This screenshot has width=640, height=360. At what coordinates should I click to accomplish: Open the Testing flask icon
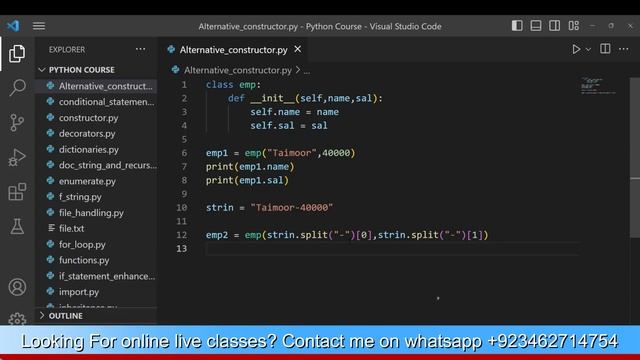(17, 226)
